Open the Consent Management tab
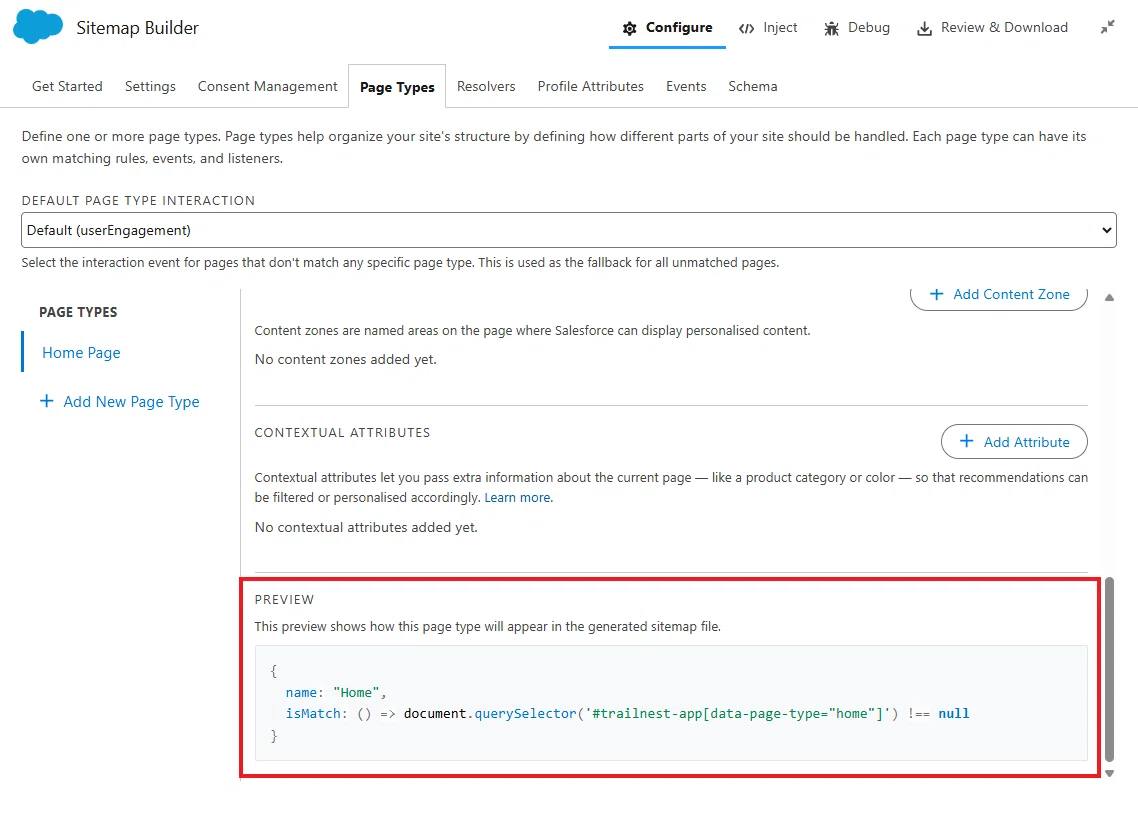 (268, 86)
